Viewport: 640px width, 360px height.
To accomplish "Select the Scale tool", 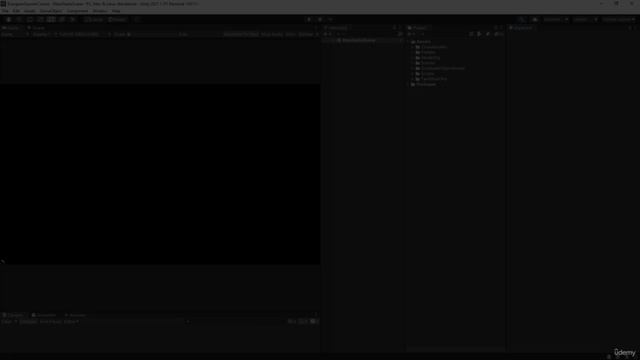I will point(40,20).
